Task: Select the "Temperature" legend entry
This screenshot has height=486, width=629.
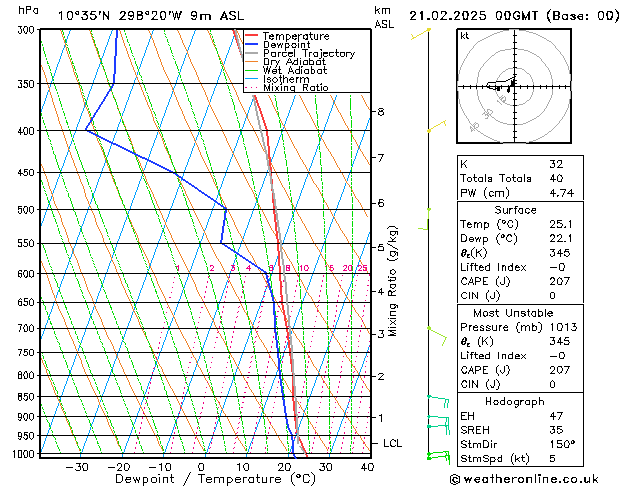Action: click(x=296, y=36)
